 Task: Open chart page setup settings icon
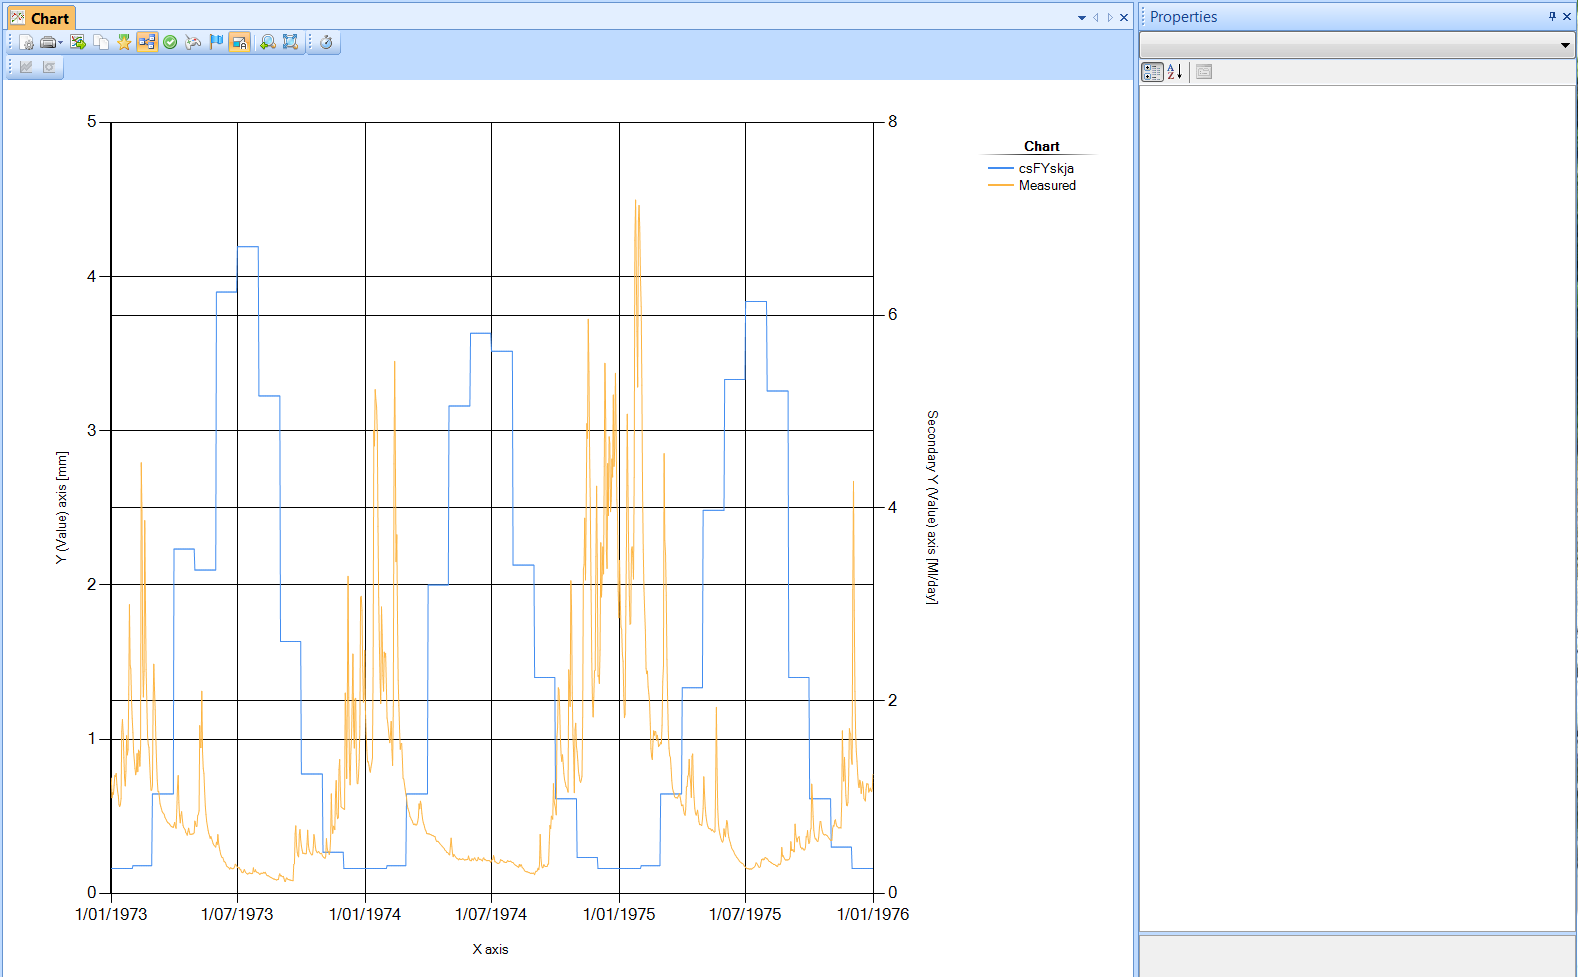point(27,42)
